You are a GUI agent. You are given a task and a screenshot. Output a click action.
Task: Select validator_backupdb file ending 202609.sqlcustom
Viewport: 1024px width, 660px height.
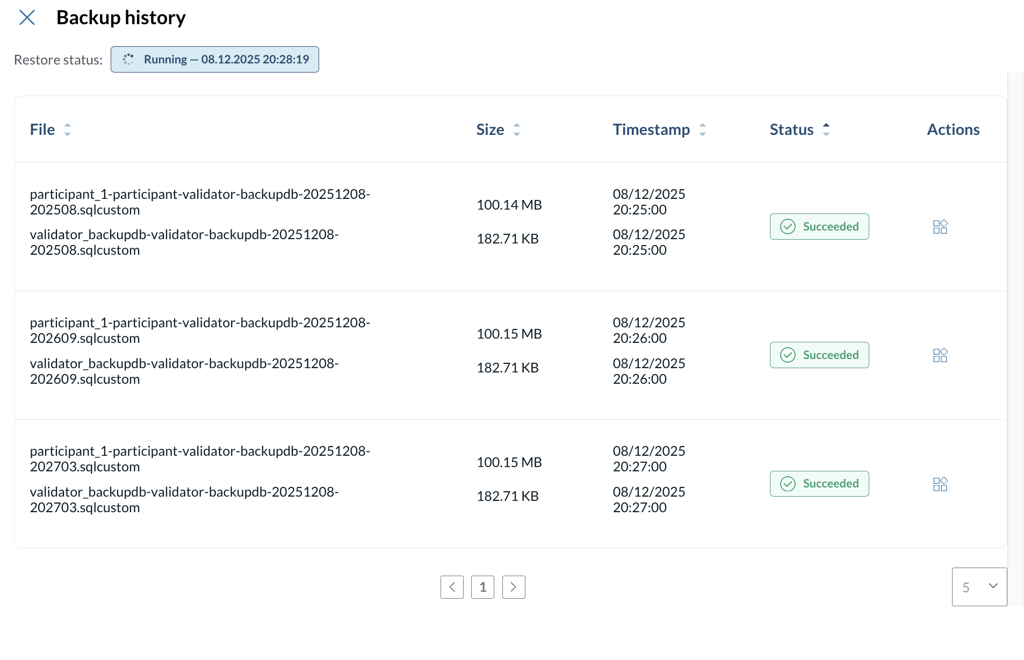pyautogui.click(x=184, y=371)
